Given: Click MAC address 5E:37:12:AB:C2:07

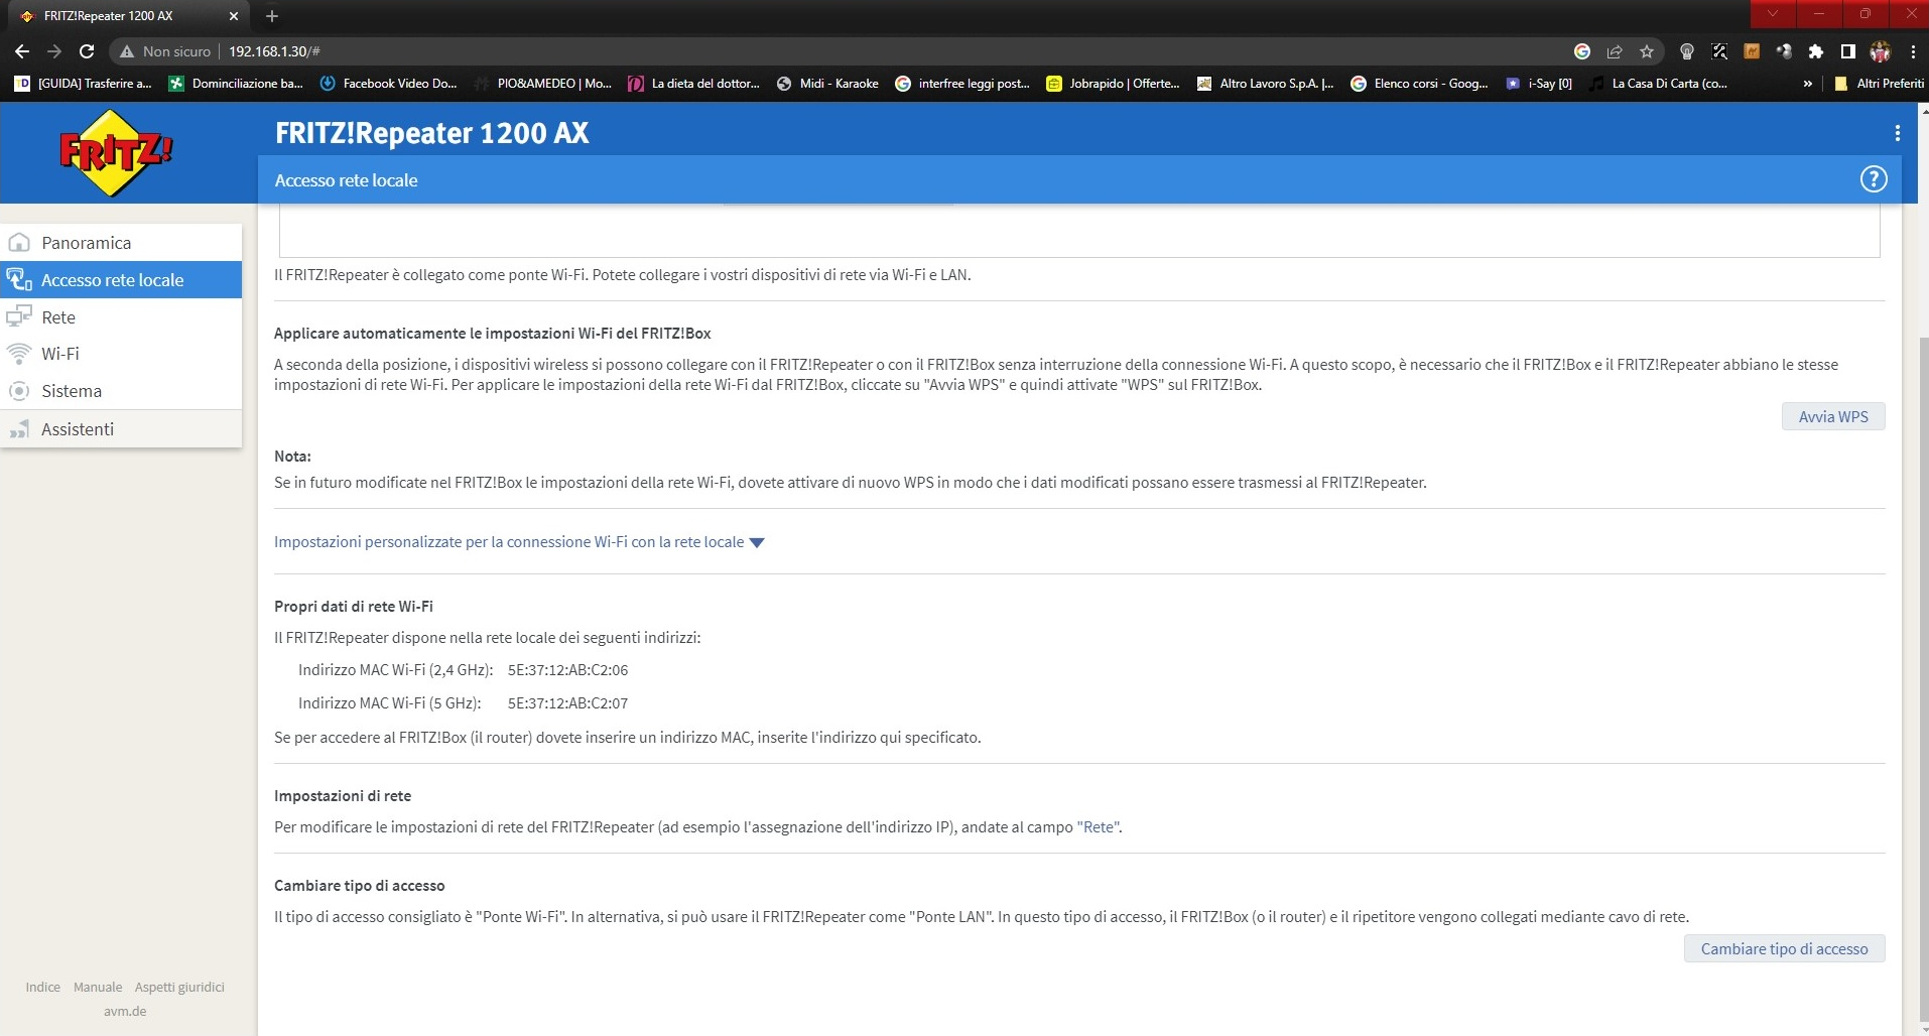Looking at the screenshot, I should 567,703.
